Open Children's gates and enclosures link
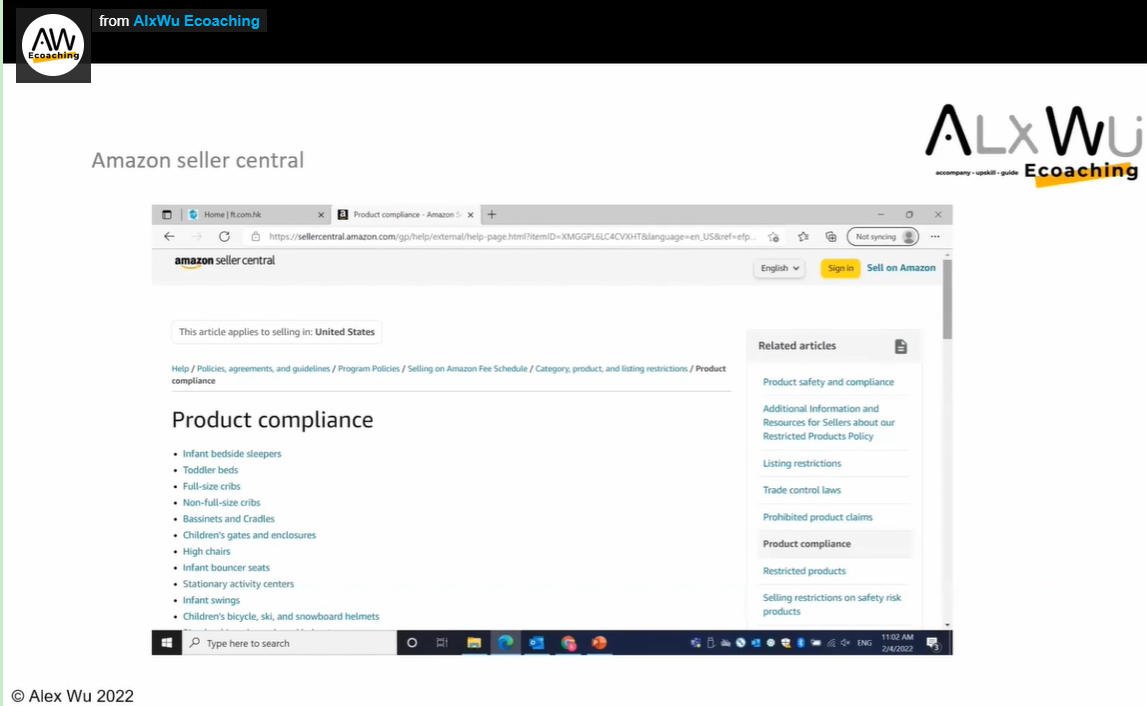 [249, 535]
